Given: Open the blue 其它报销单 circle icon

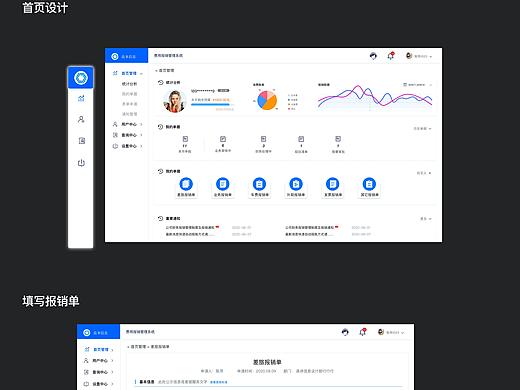Looking at the screenshot, I should 369,184.
